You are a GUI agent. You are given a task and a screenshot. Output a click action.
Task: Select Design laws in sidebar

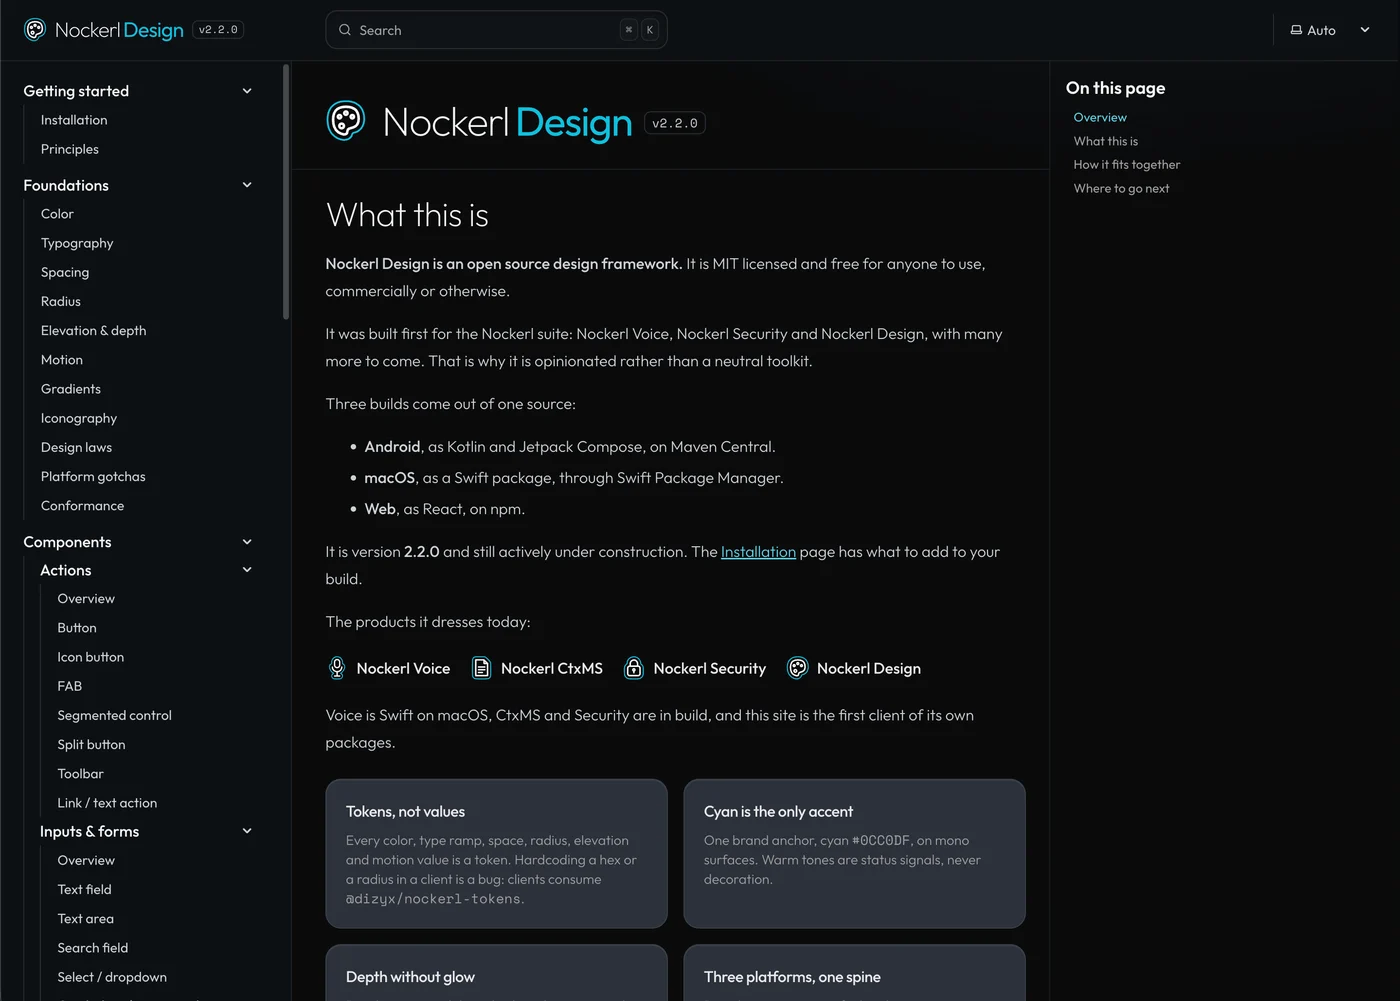[76, 447]
